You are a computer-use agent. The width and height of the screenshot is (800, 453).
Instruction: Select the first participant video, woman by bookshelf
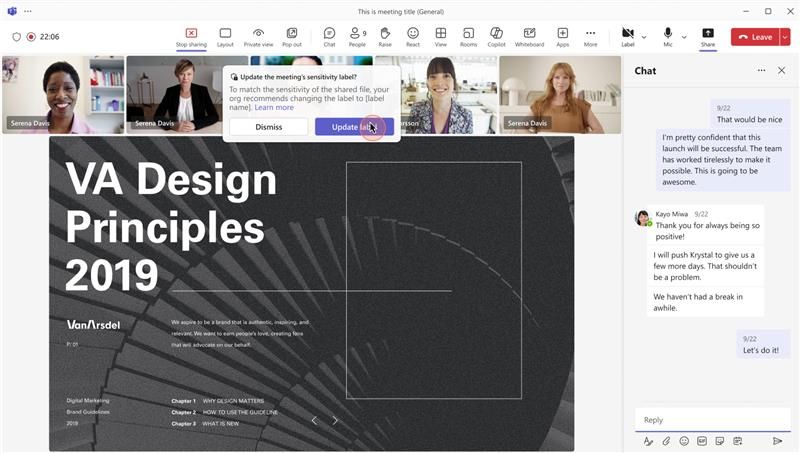tap(63, 95)
